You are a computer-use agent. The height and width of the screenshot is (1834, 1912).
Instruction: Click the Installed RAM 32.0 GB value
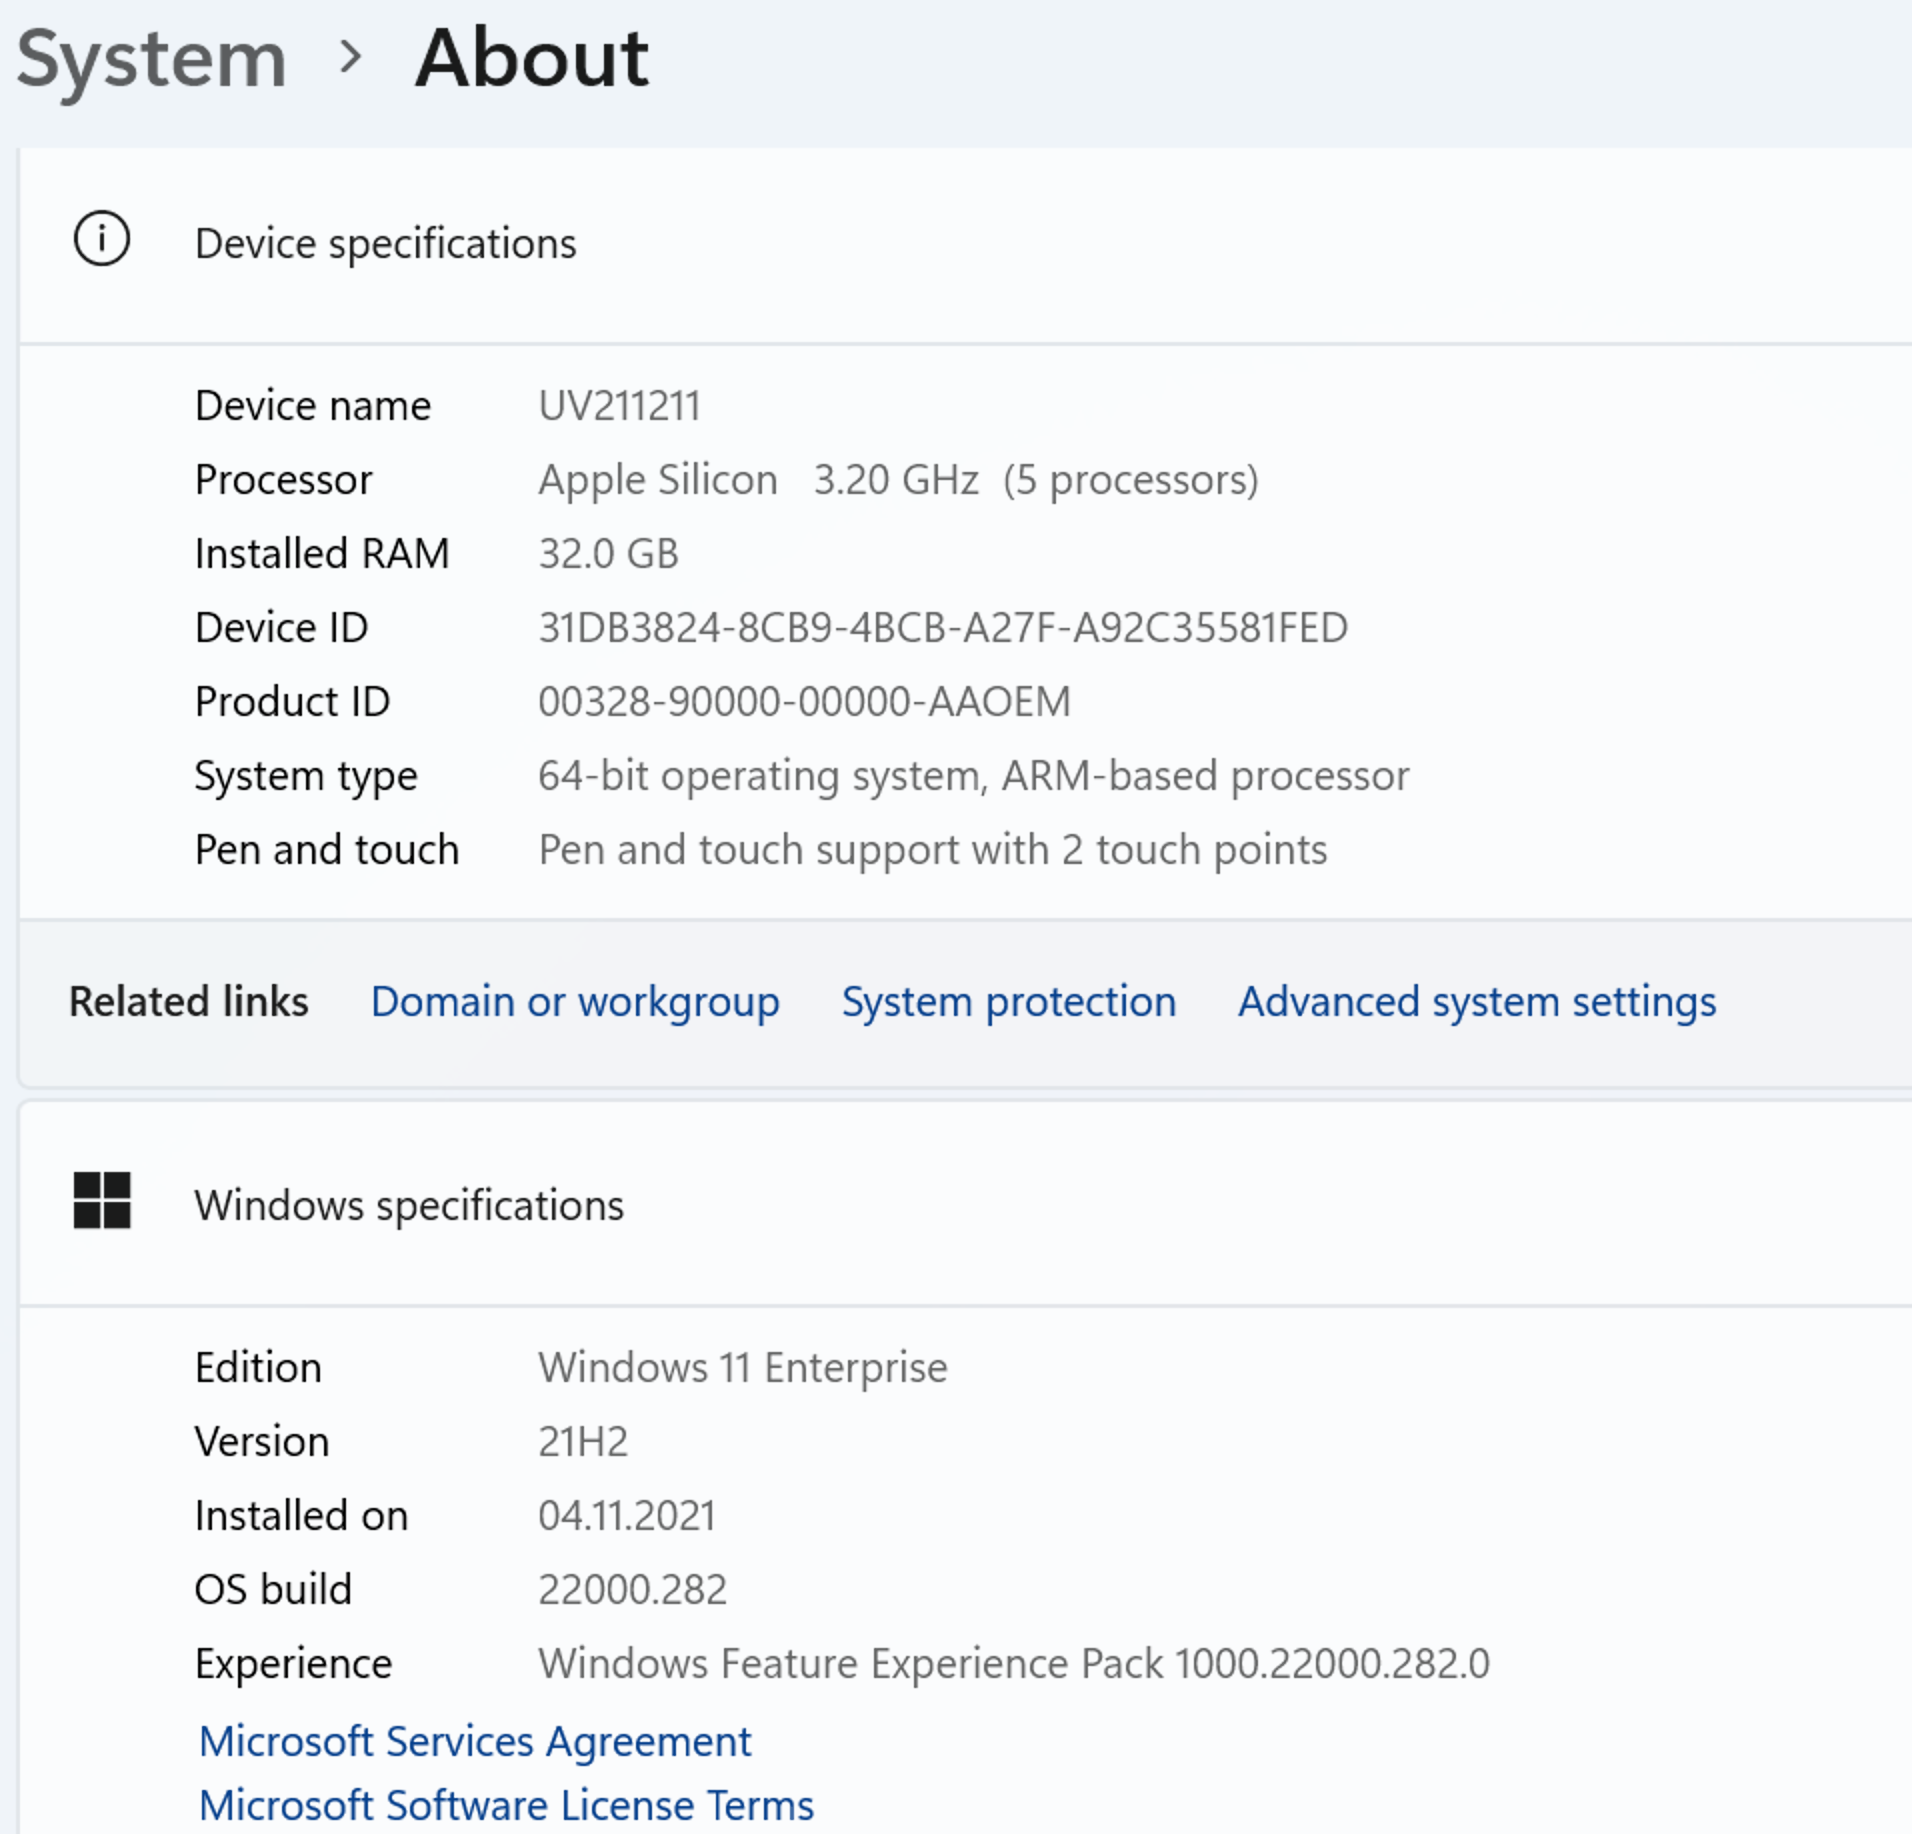608,554
